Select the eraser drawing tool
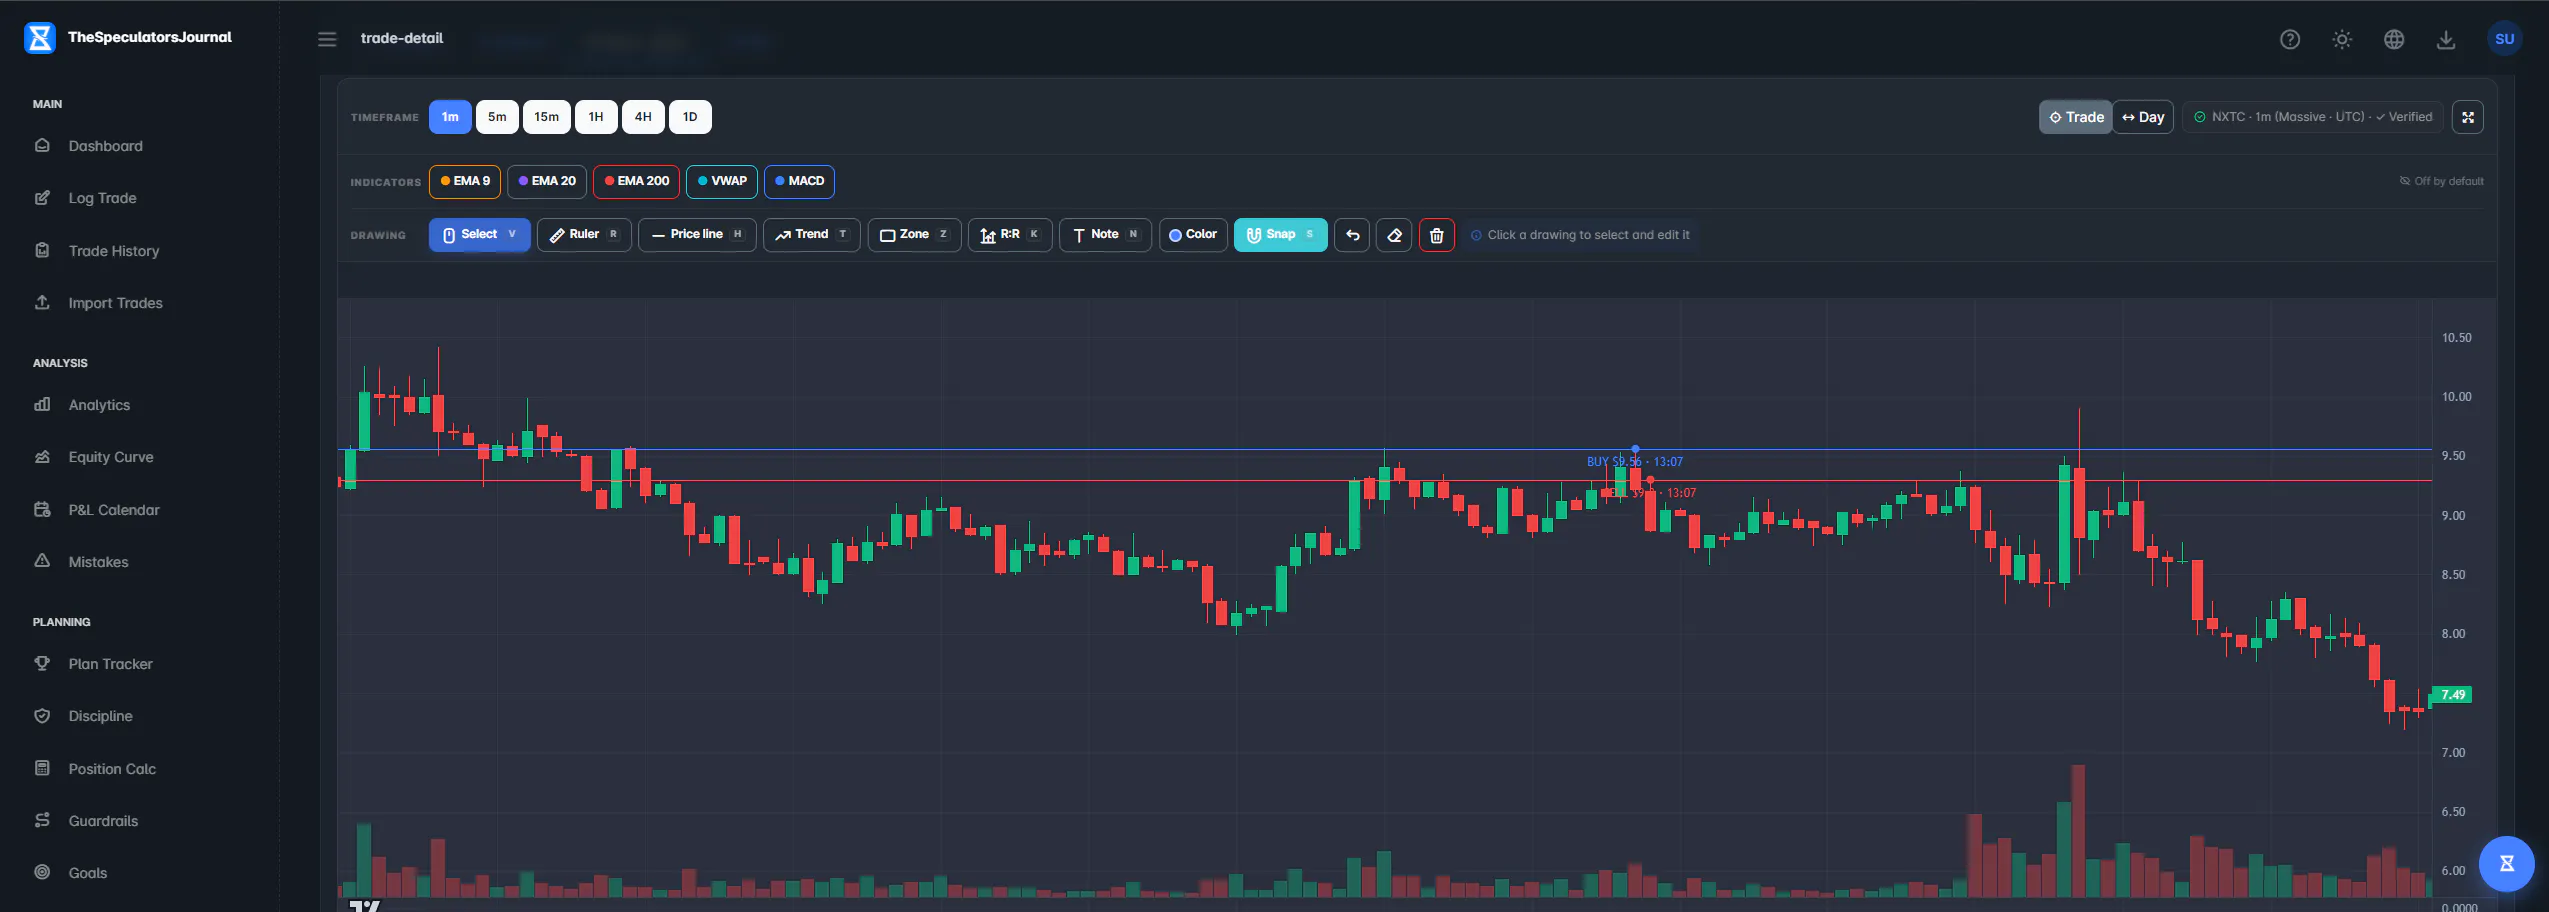The image size is (2549, 912). pyautogui.click(x=1394, y=235)
